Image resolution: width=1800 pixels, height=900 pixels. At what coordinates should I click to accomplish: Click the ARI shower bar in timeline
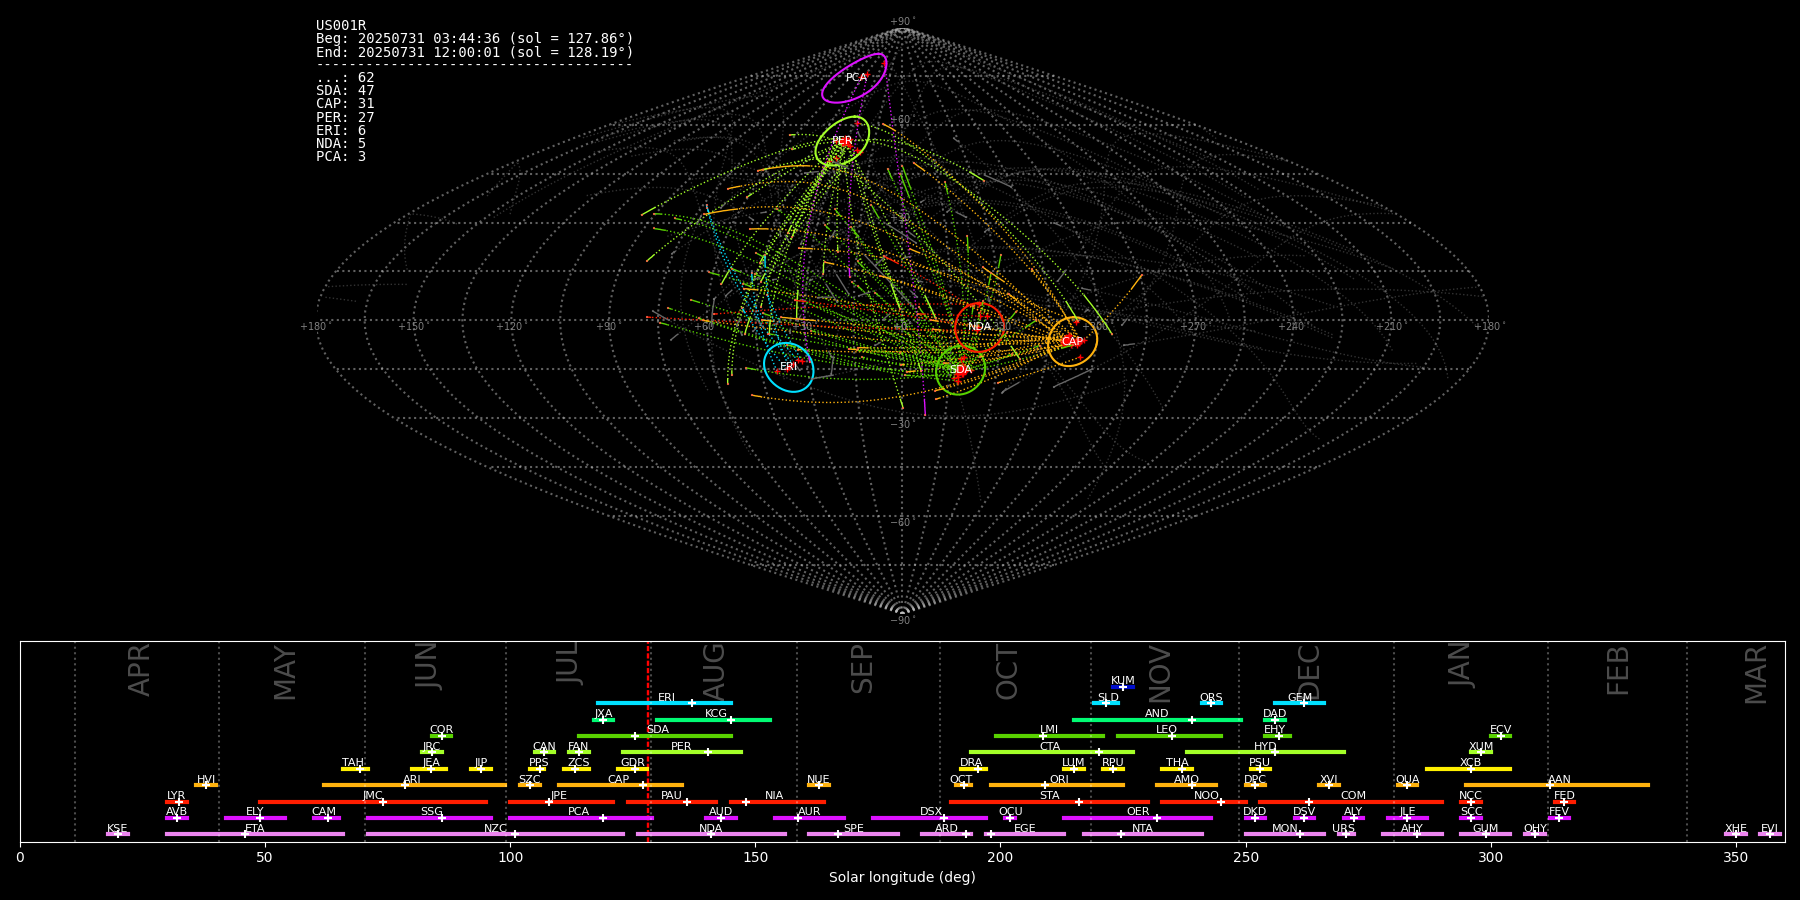[414, 785]
